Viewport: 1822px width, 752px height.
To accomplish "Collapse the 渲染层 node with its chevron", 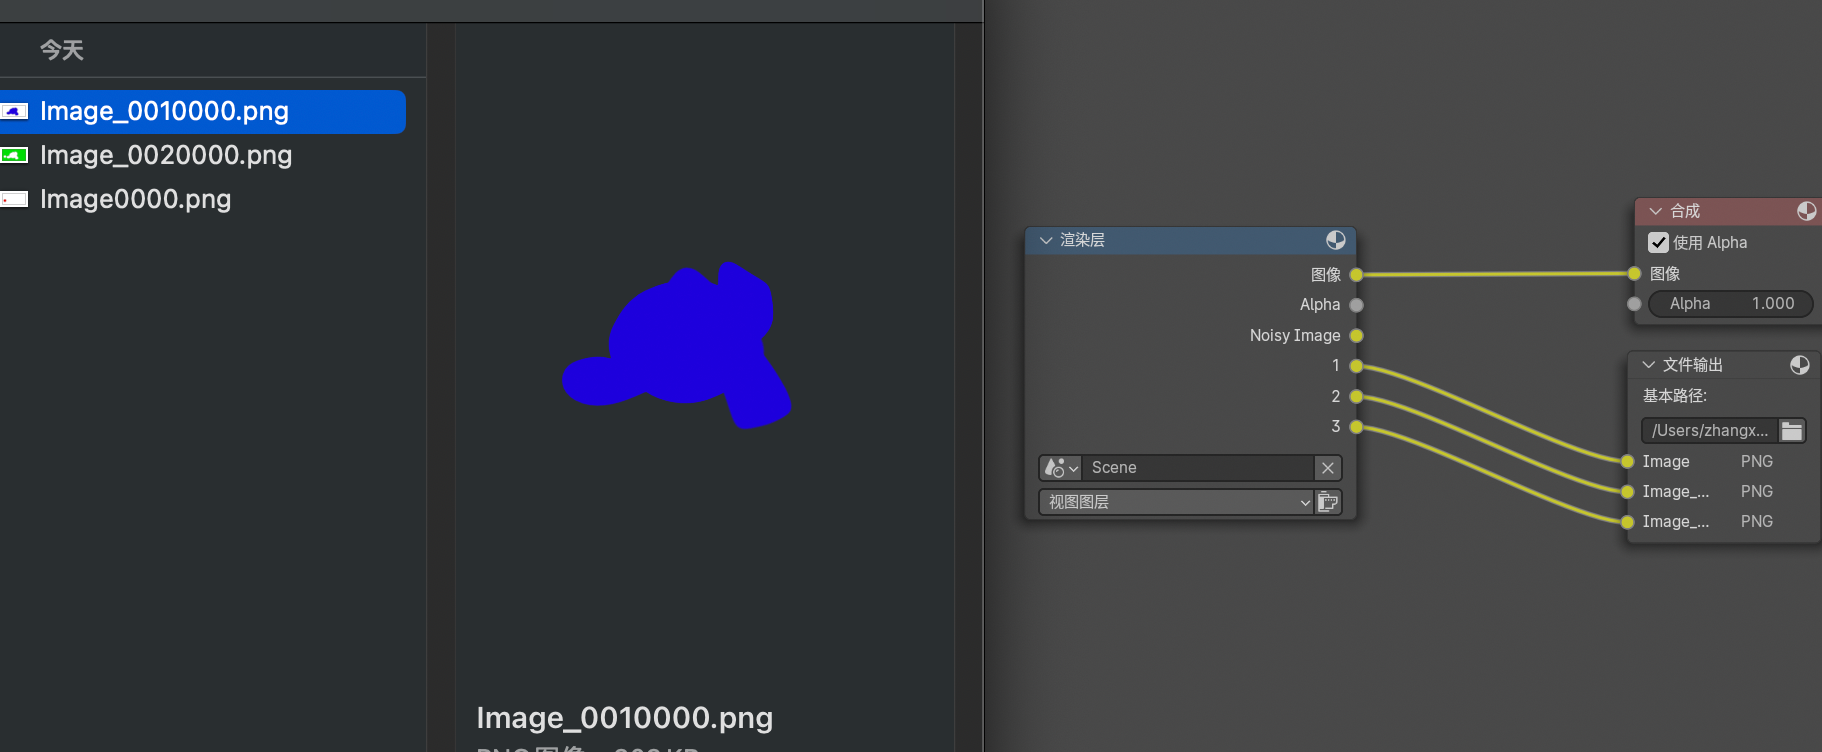I will (1046, 240).
